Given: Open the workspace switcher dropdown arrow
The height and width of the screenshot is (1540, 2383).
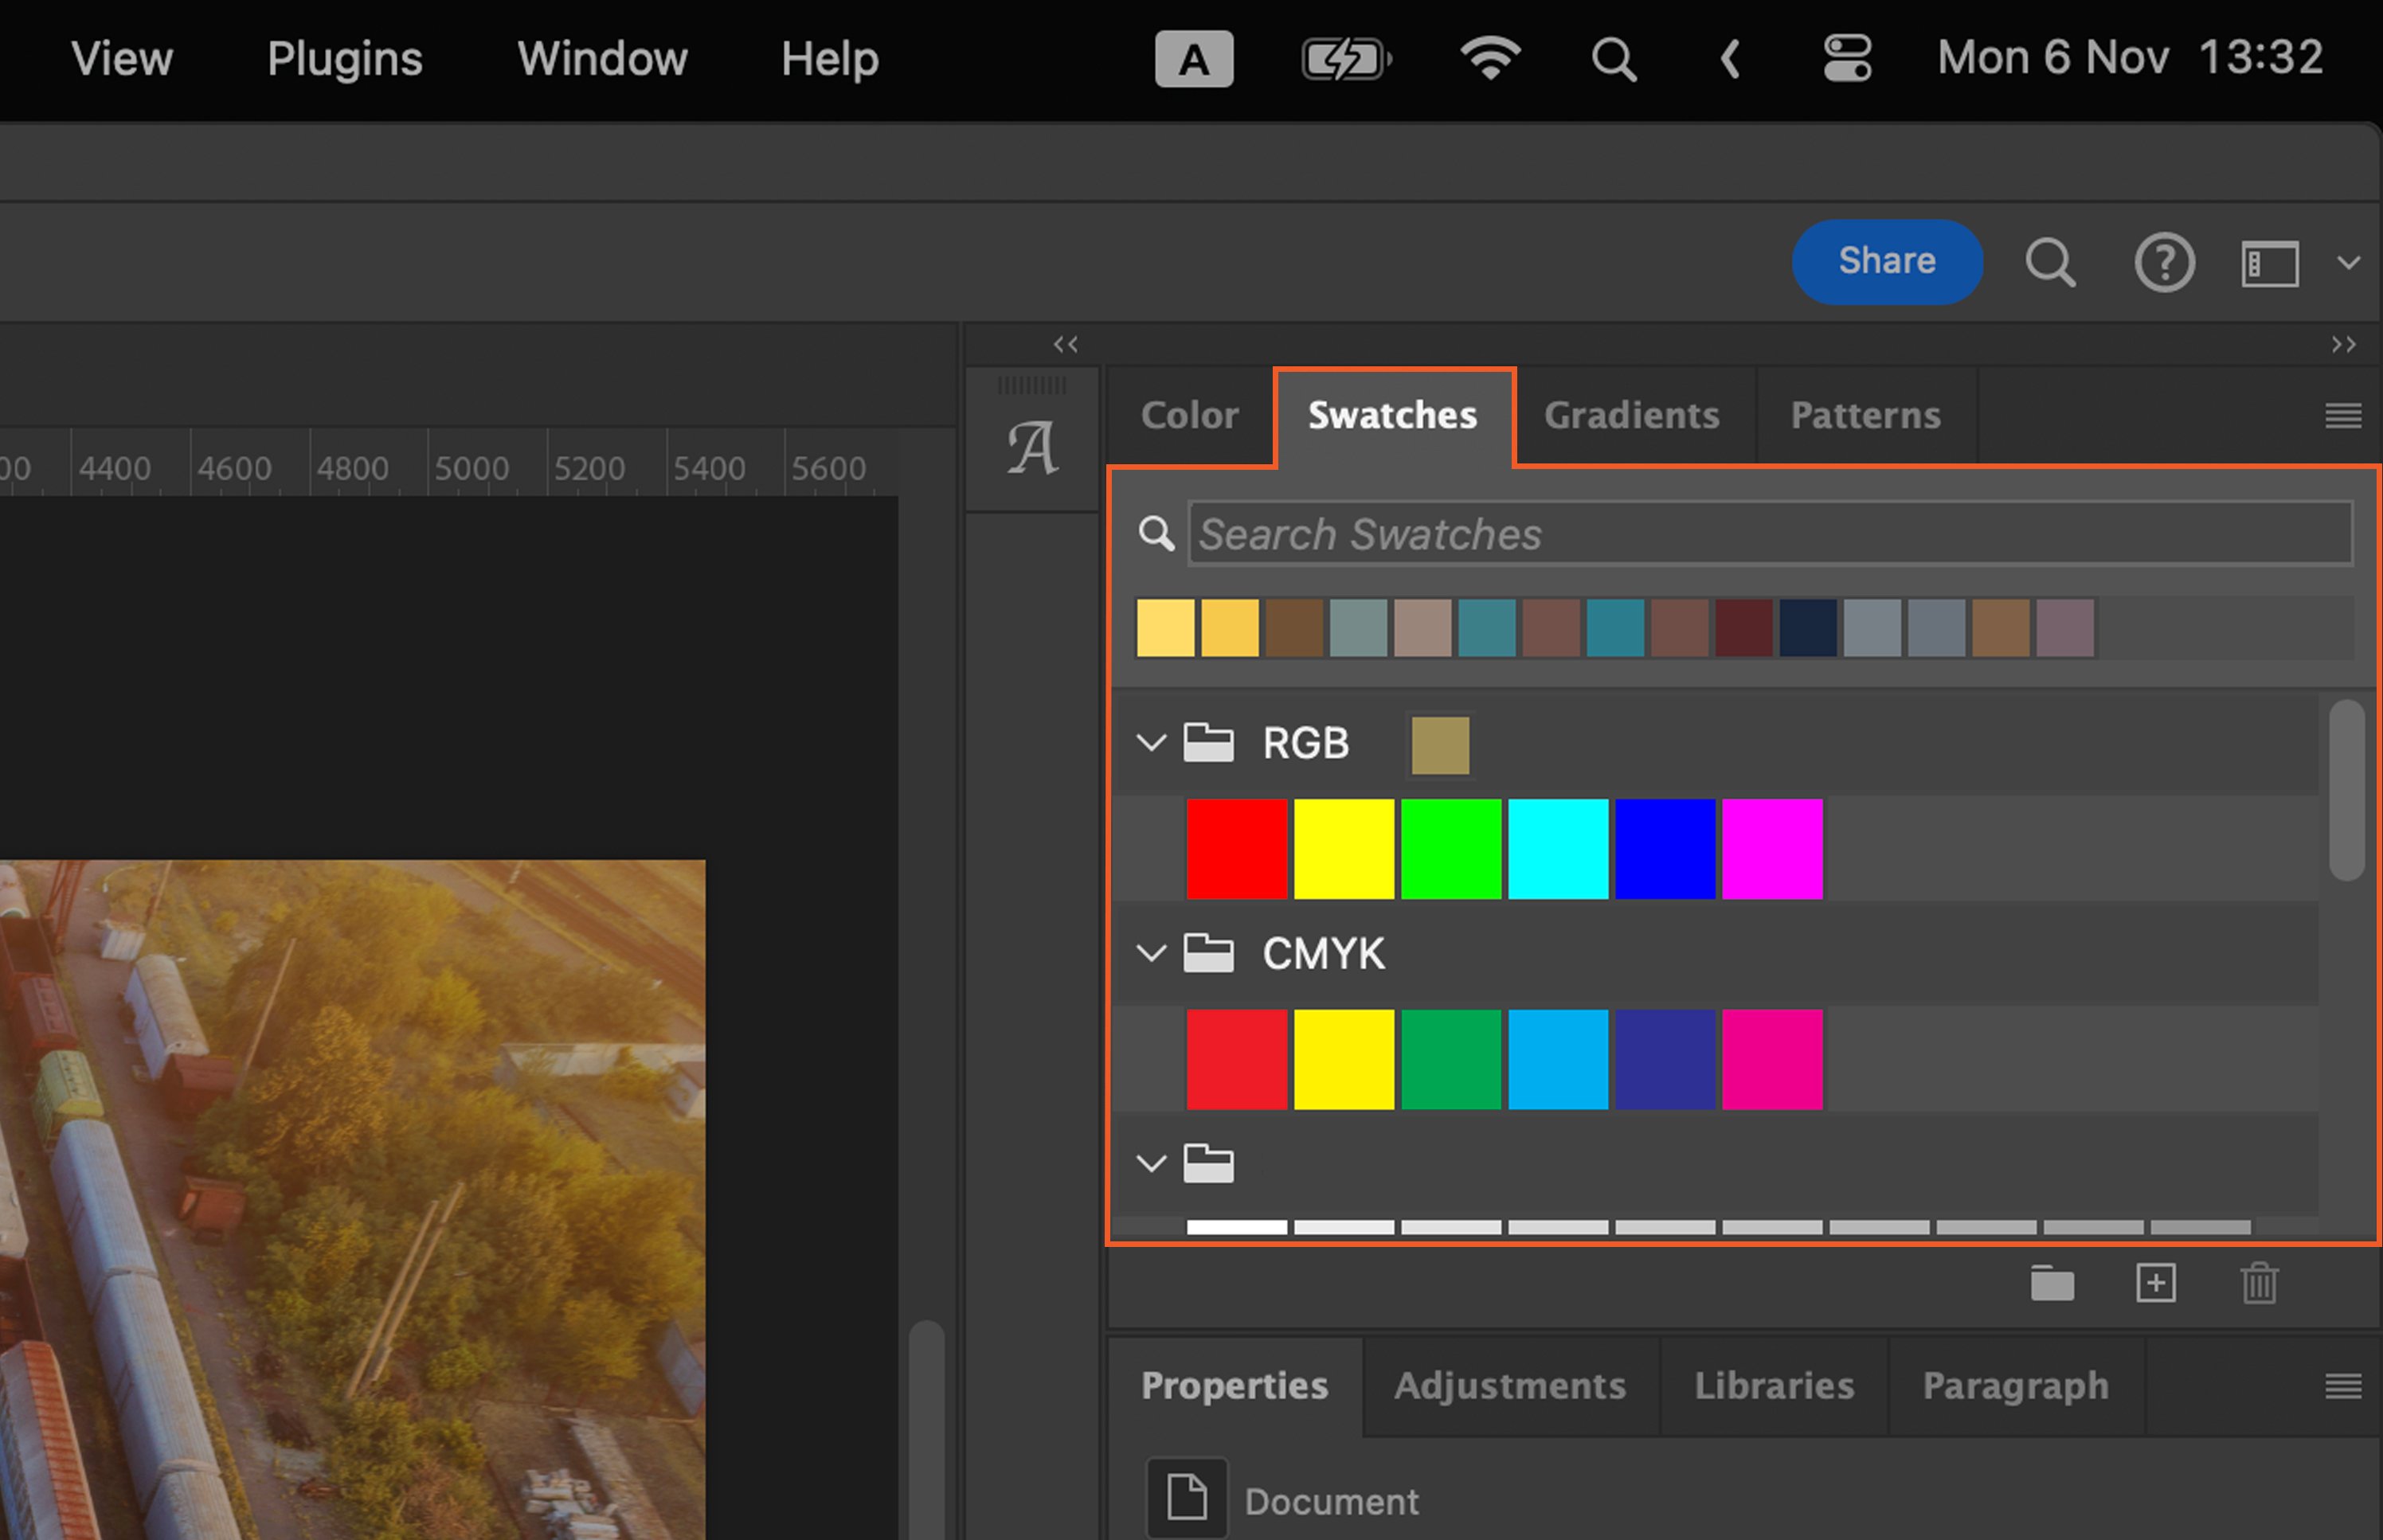Looking at the screenshot, I should [x=2348, y=263].
